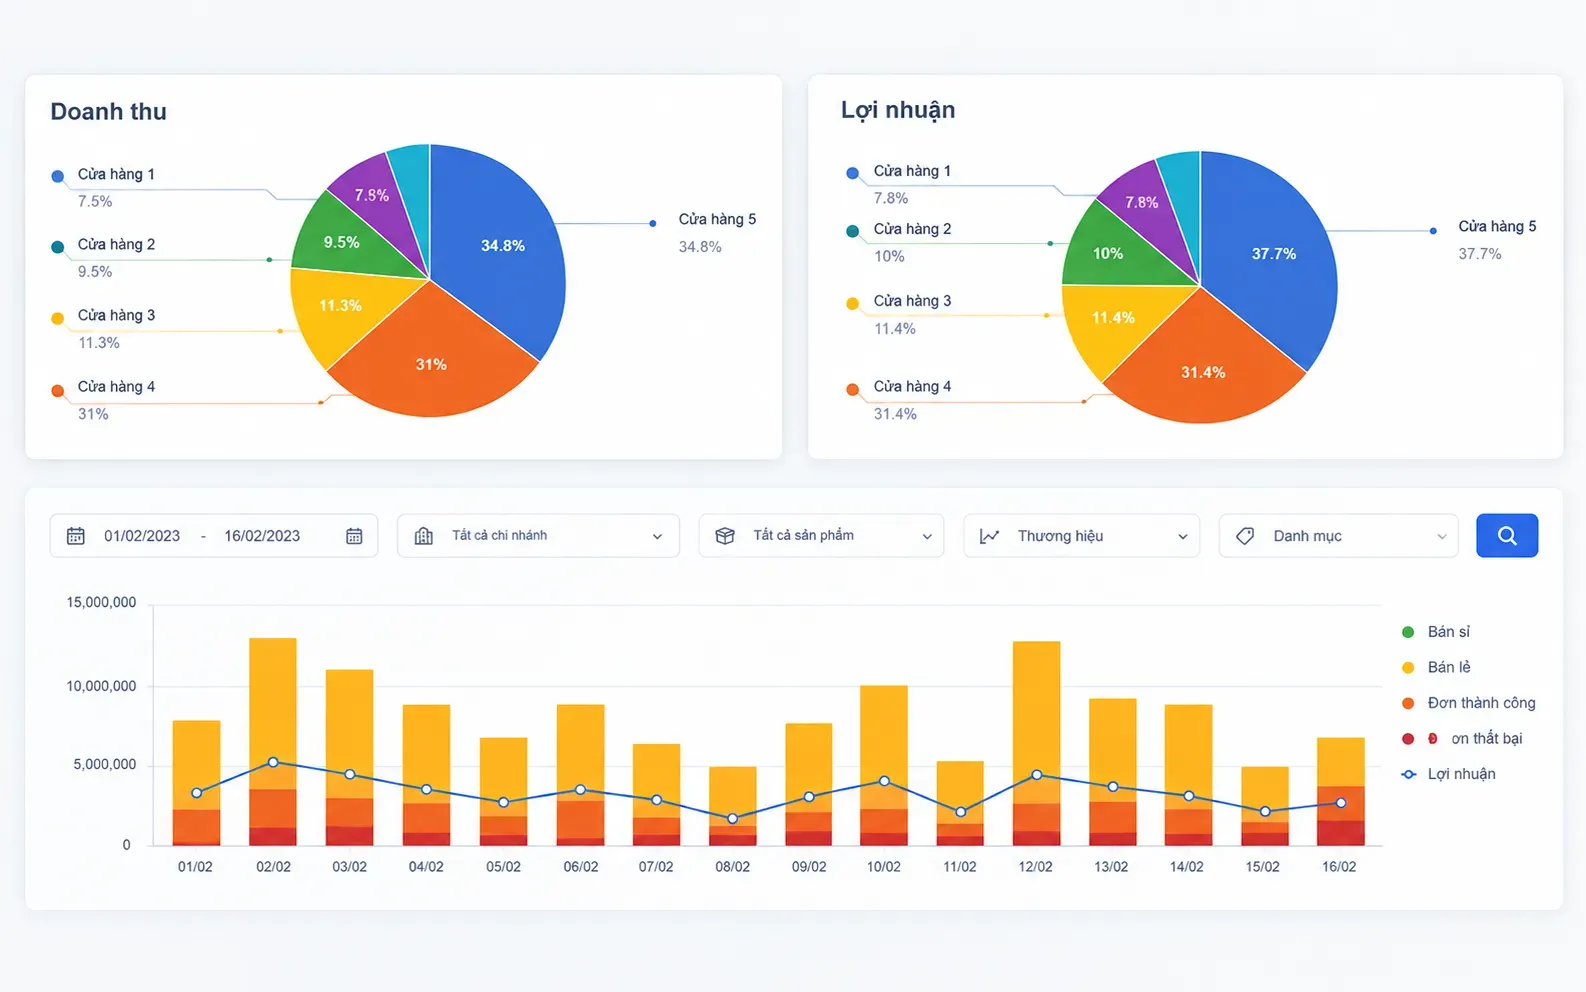This screenshot has height=992, width=1586.
Task: Open the calendar icon after 16/02/2023
Action: pyautogui.click(x=354, y=536)
